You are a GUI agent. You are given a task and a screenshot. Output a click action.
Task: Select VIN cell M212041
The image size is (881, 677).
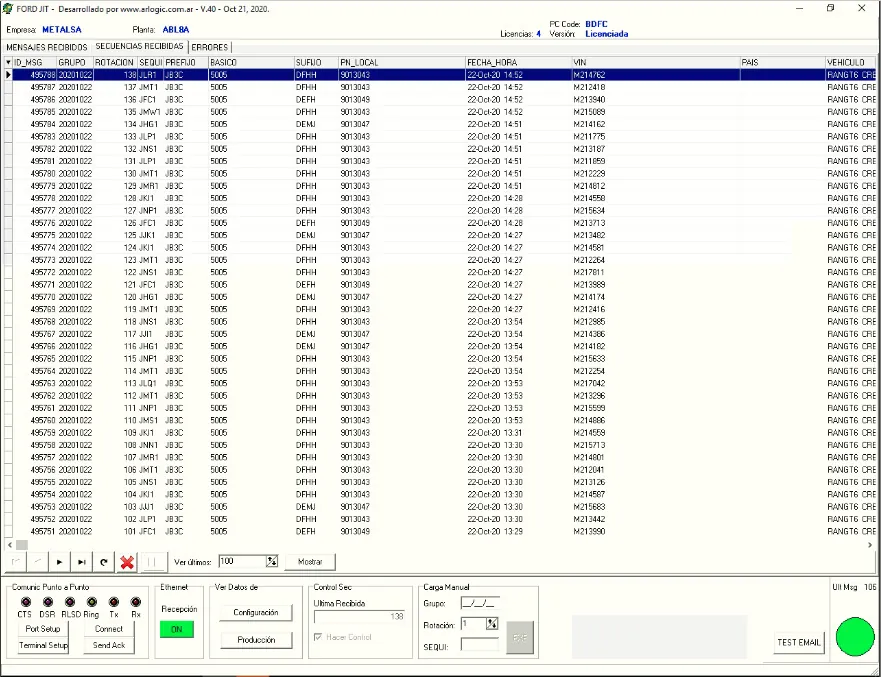(x=656, y=470)
